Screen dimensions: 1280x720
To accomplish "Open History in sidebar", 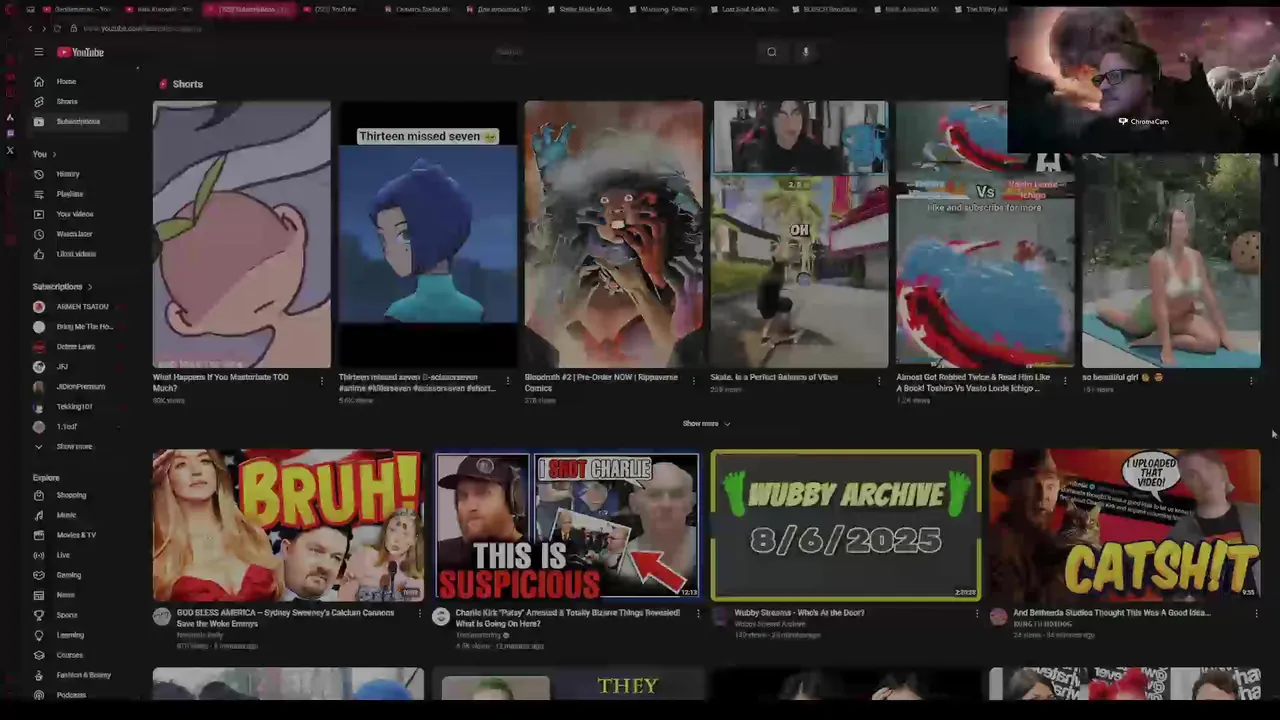I will (x=67, y=174).
